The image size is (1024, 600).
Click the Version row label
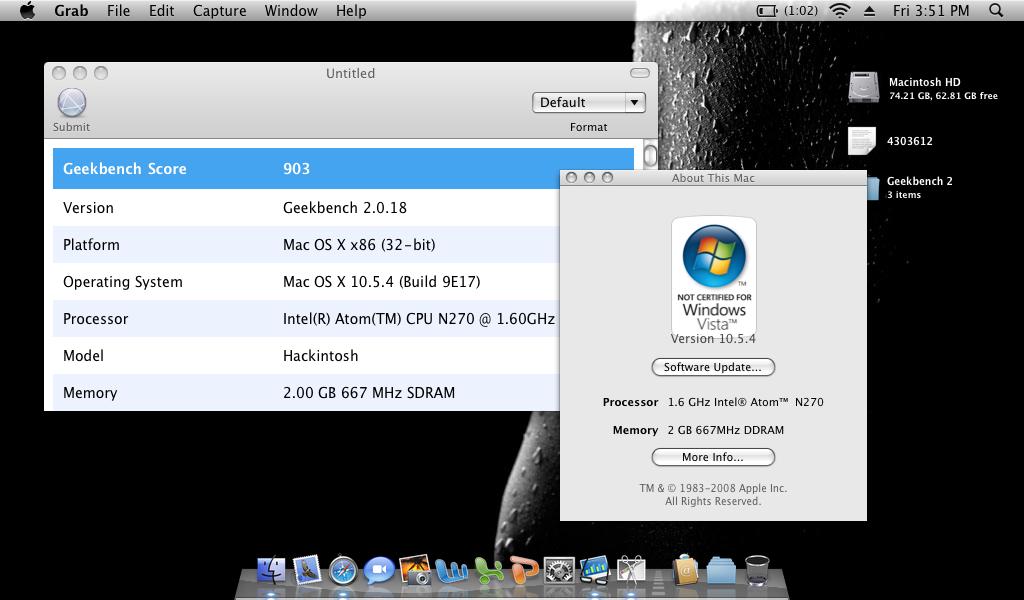tap(88, 208)
